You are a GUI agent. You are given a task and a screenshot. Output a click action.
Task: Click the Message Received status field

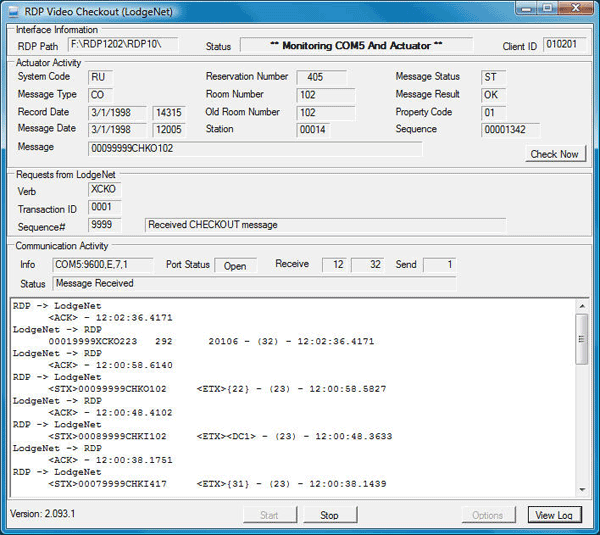[254, 284]
